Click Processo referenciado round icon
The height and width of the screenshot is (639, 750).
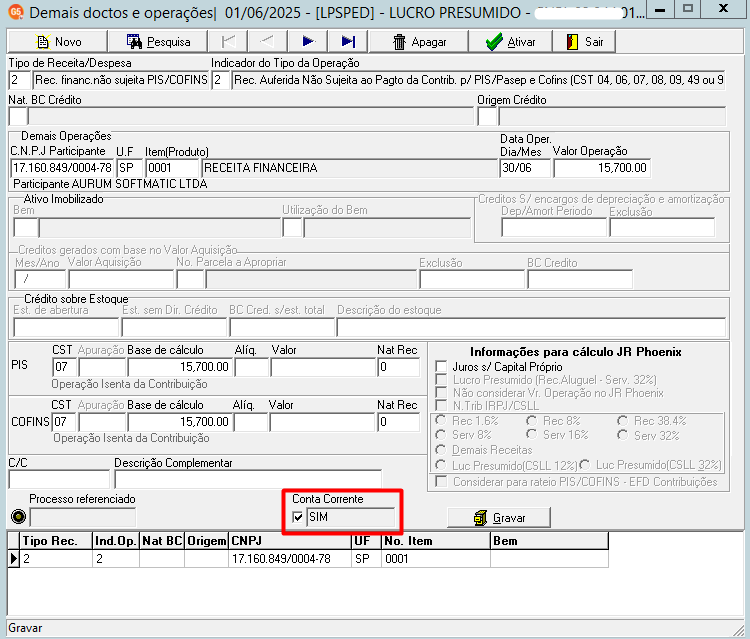click(x=18, y=517)
